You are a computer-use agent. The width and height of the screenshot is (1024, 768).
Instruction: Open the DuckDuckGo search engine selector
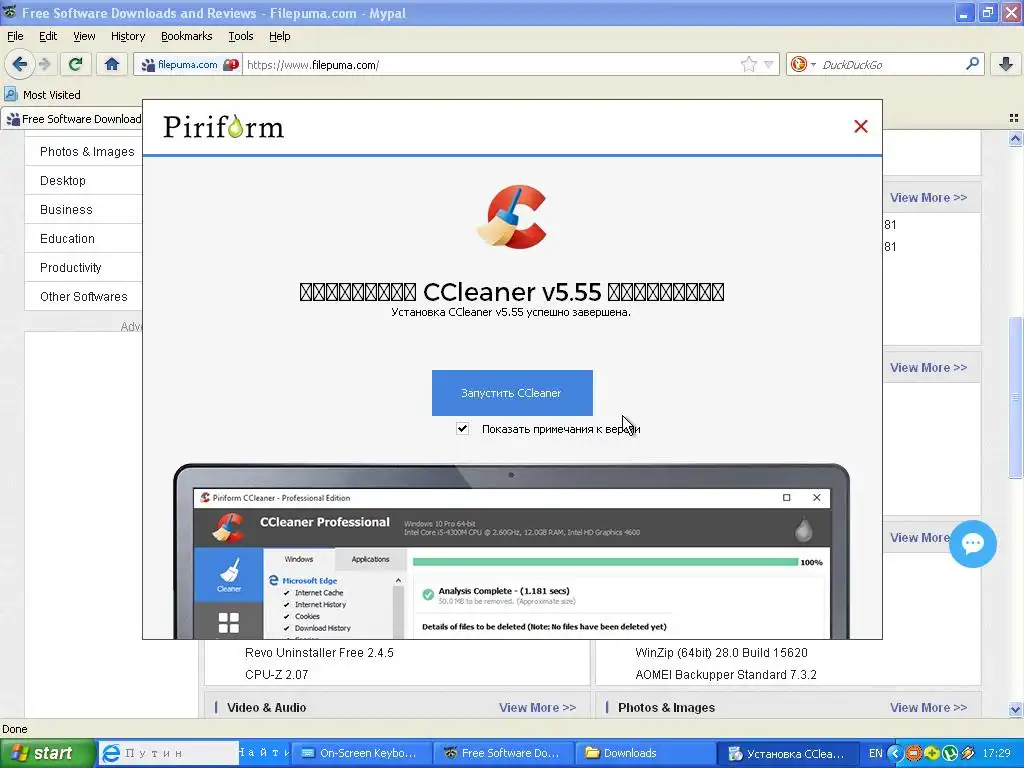coord(803,64)
